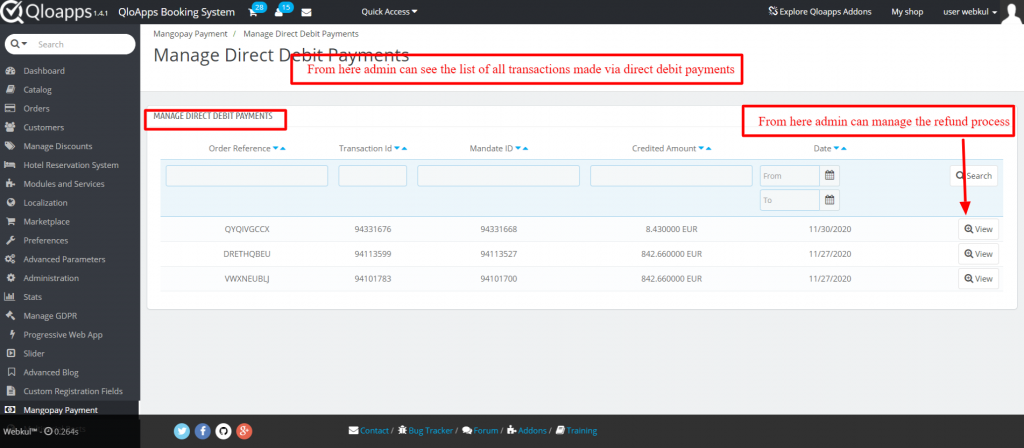This screenshot has width=1024, height=448.
Task: Click the GitHub icon in the footer
Action: pyautogui.click(x=223, y=431)
